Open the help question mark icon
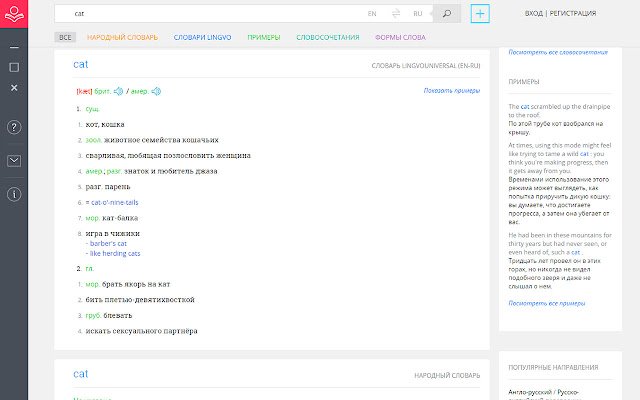Viewport: 640px width, 400px height. click(x=14, y=127)
